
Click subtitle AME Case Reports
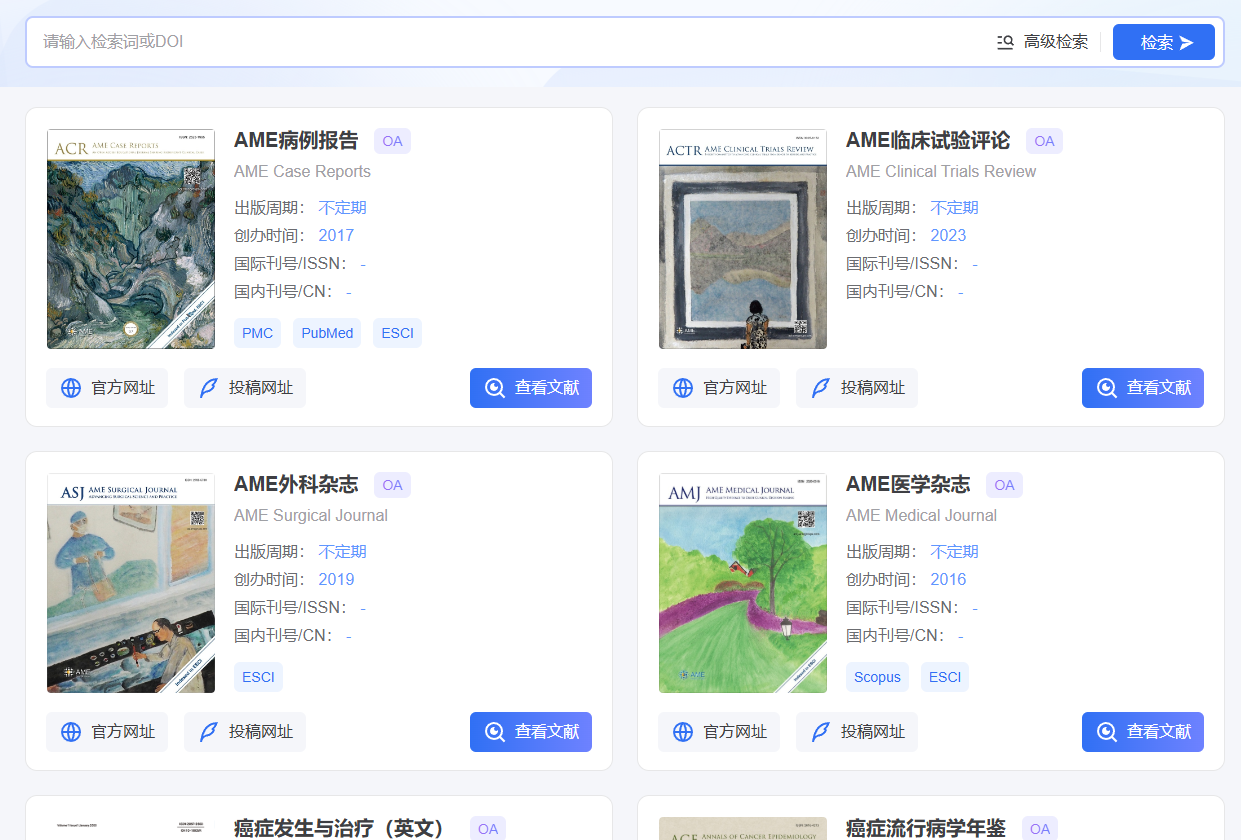(302, 172)
